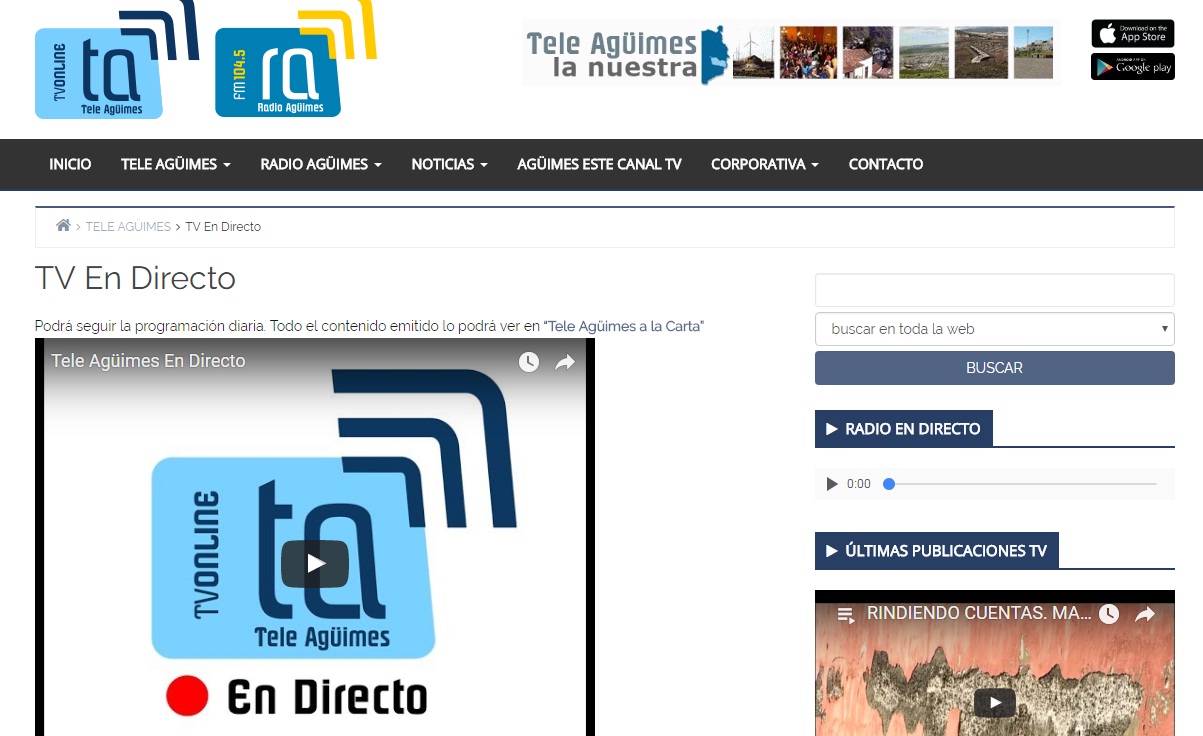The height and width of the screenshot is (736, 1203).
Task: Click the Tele Agüimes En Directo video title
Action: (x=148, y=361)
